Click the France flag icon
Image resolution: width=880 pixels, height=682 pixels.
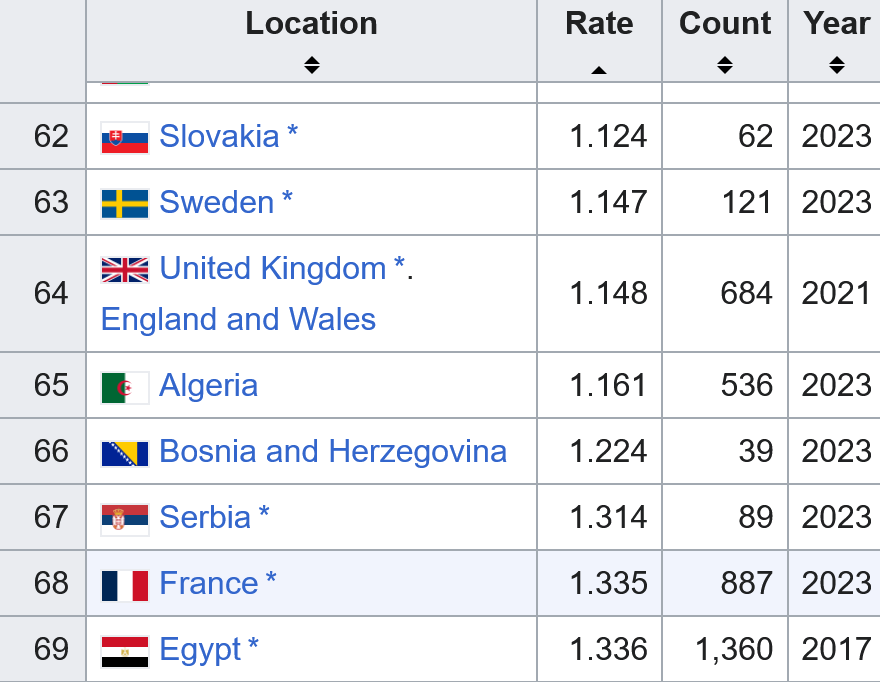(x=125, y=584)
